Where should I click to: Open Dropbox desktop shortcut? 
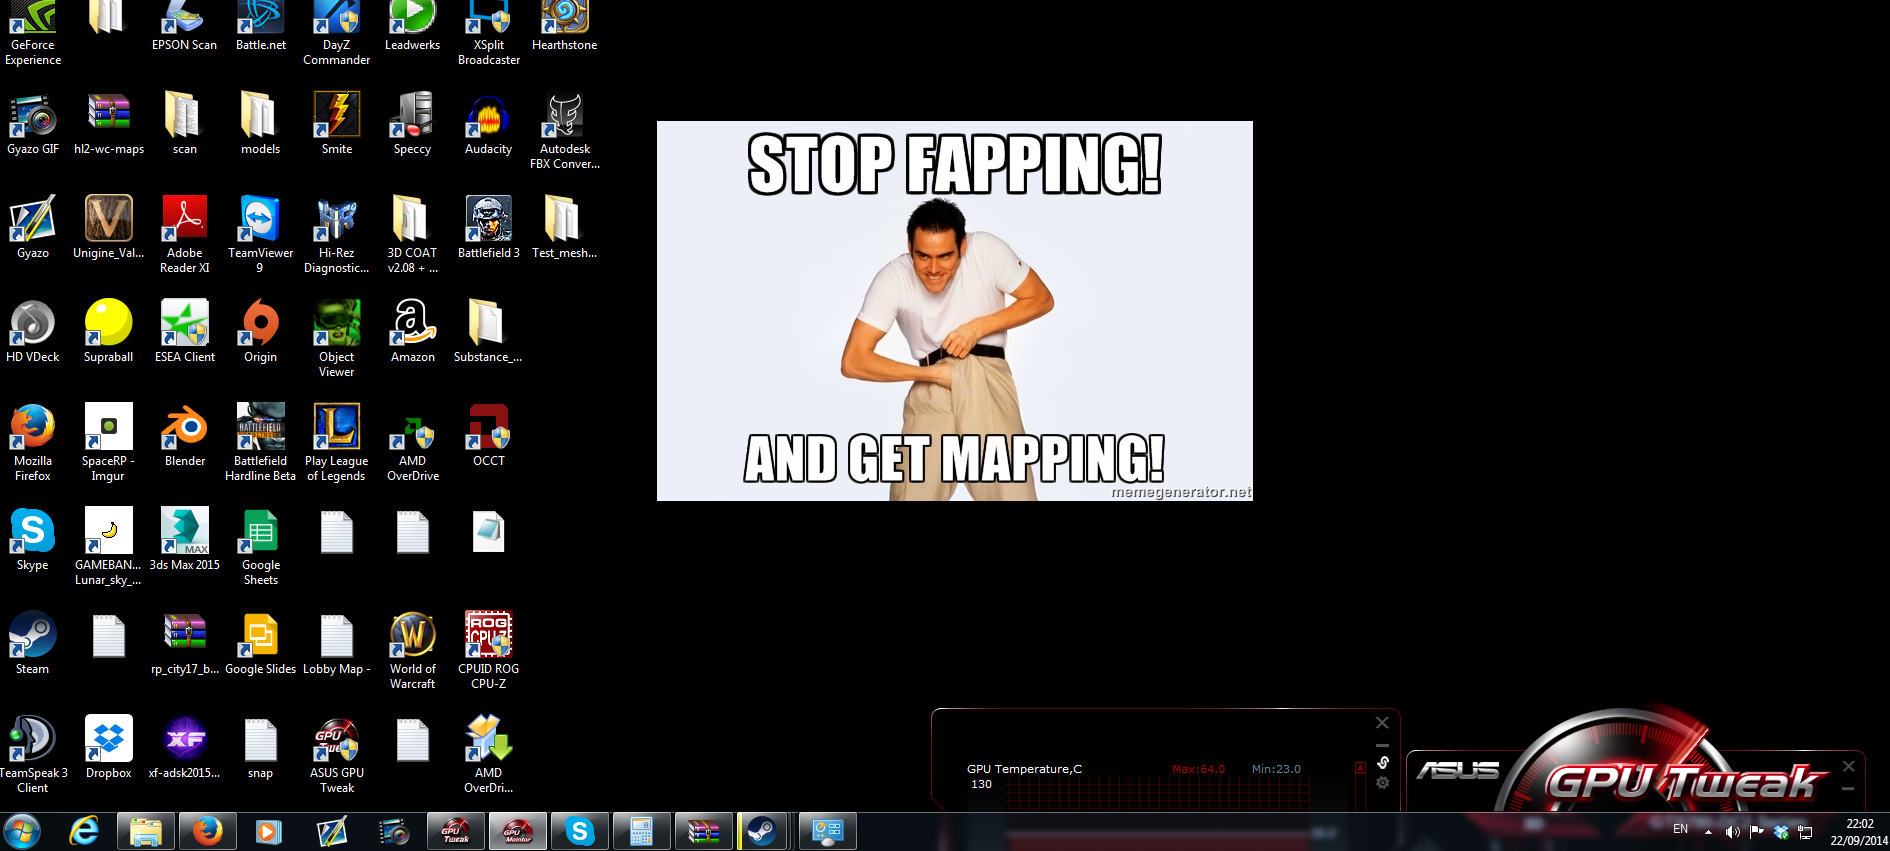click(x=109, y=748)
